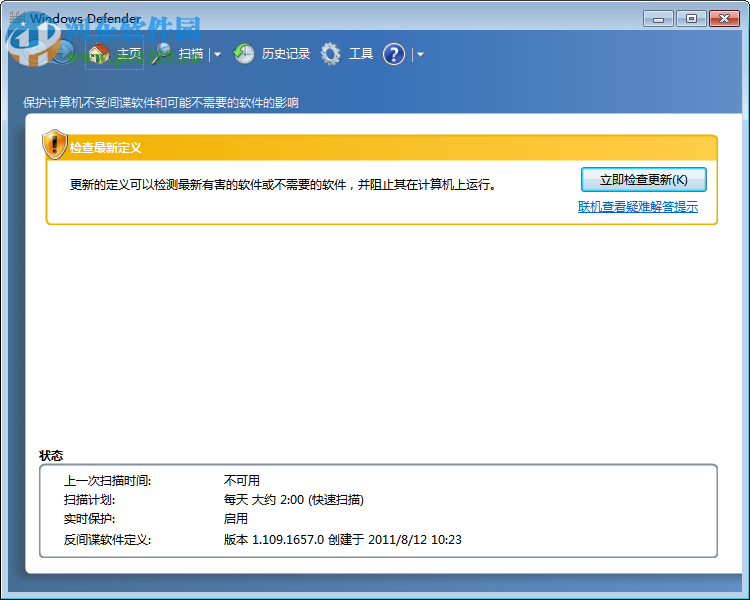750x600 pixels.
Task: Click the 不可用 status value
Action: pyautogui.click(x=242, y=480)
